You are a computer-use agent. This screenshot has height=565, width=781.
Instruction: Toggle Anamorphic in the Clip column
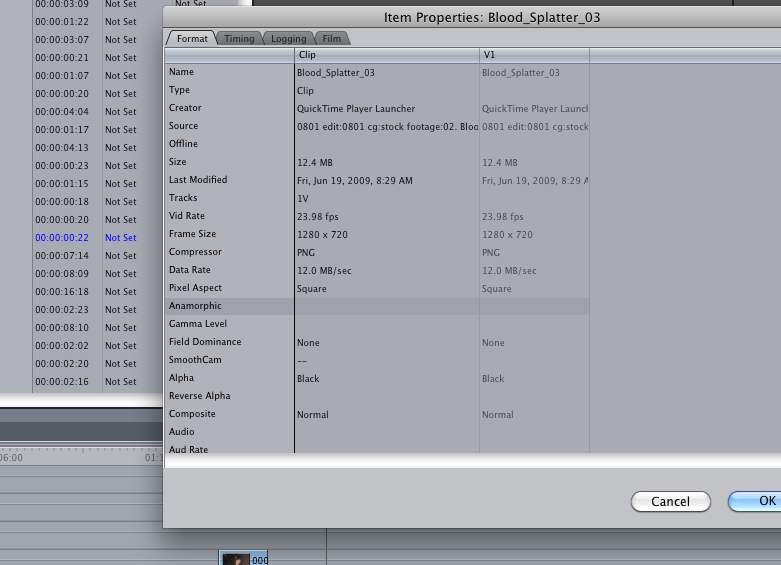(x=386, y=307)
